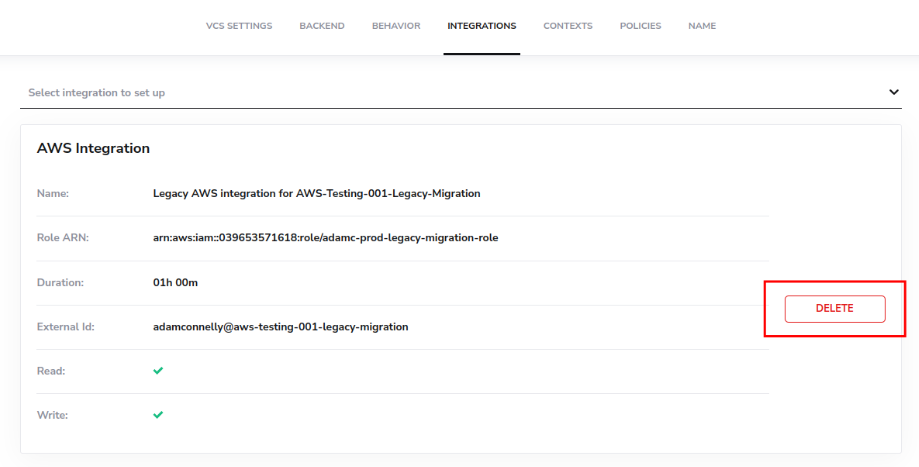The width and height of the screenshot is (919, 467).
Task: Click the Role ARN value text
Action: tap(325, 238)
